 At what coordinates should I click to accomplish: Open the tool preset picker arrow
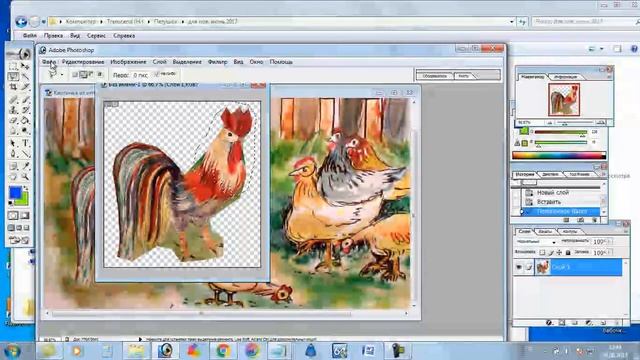coord(62,75)
